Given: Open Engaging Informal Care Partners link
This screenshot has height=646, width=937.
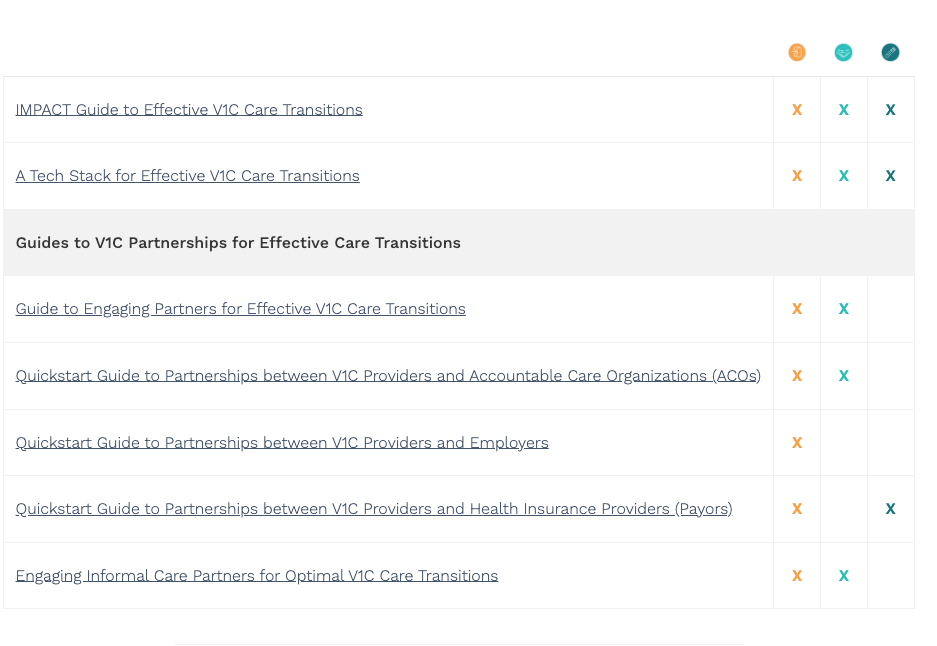Looking at the screenshot, I should point(256,576).
